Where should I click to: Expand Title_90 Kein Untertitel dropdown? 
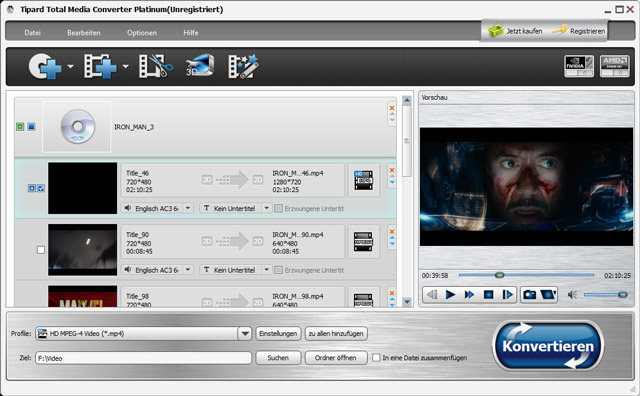coord(266,270)
